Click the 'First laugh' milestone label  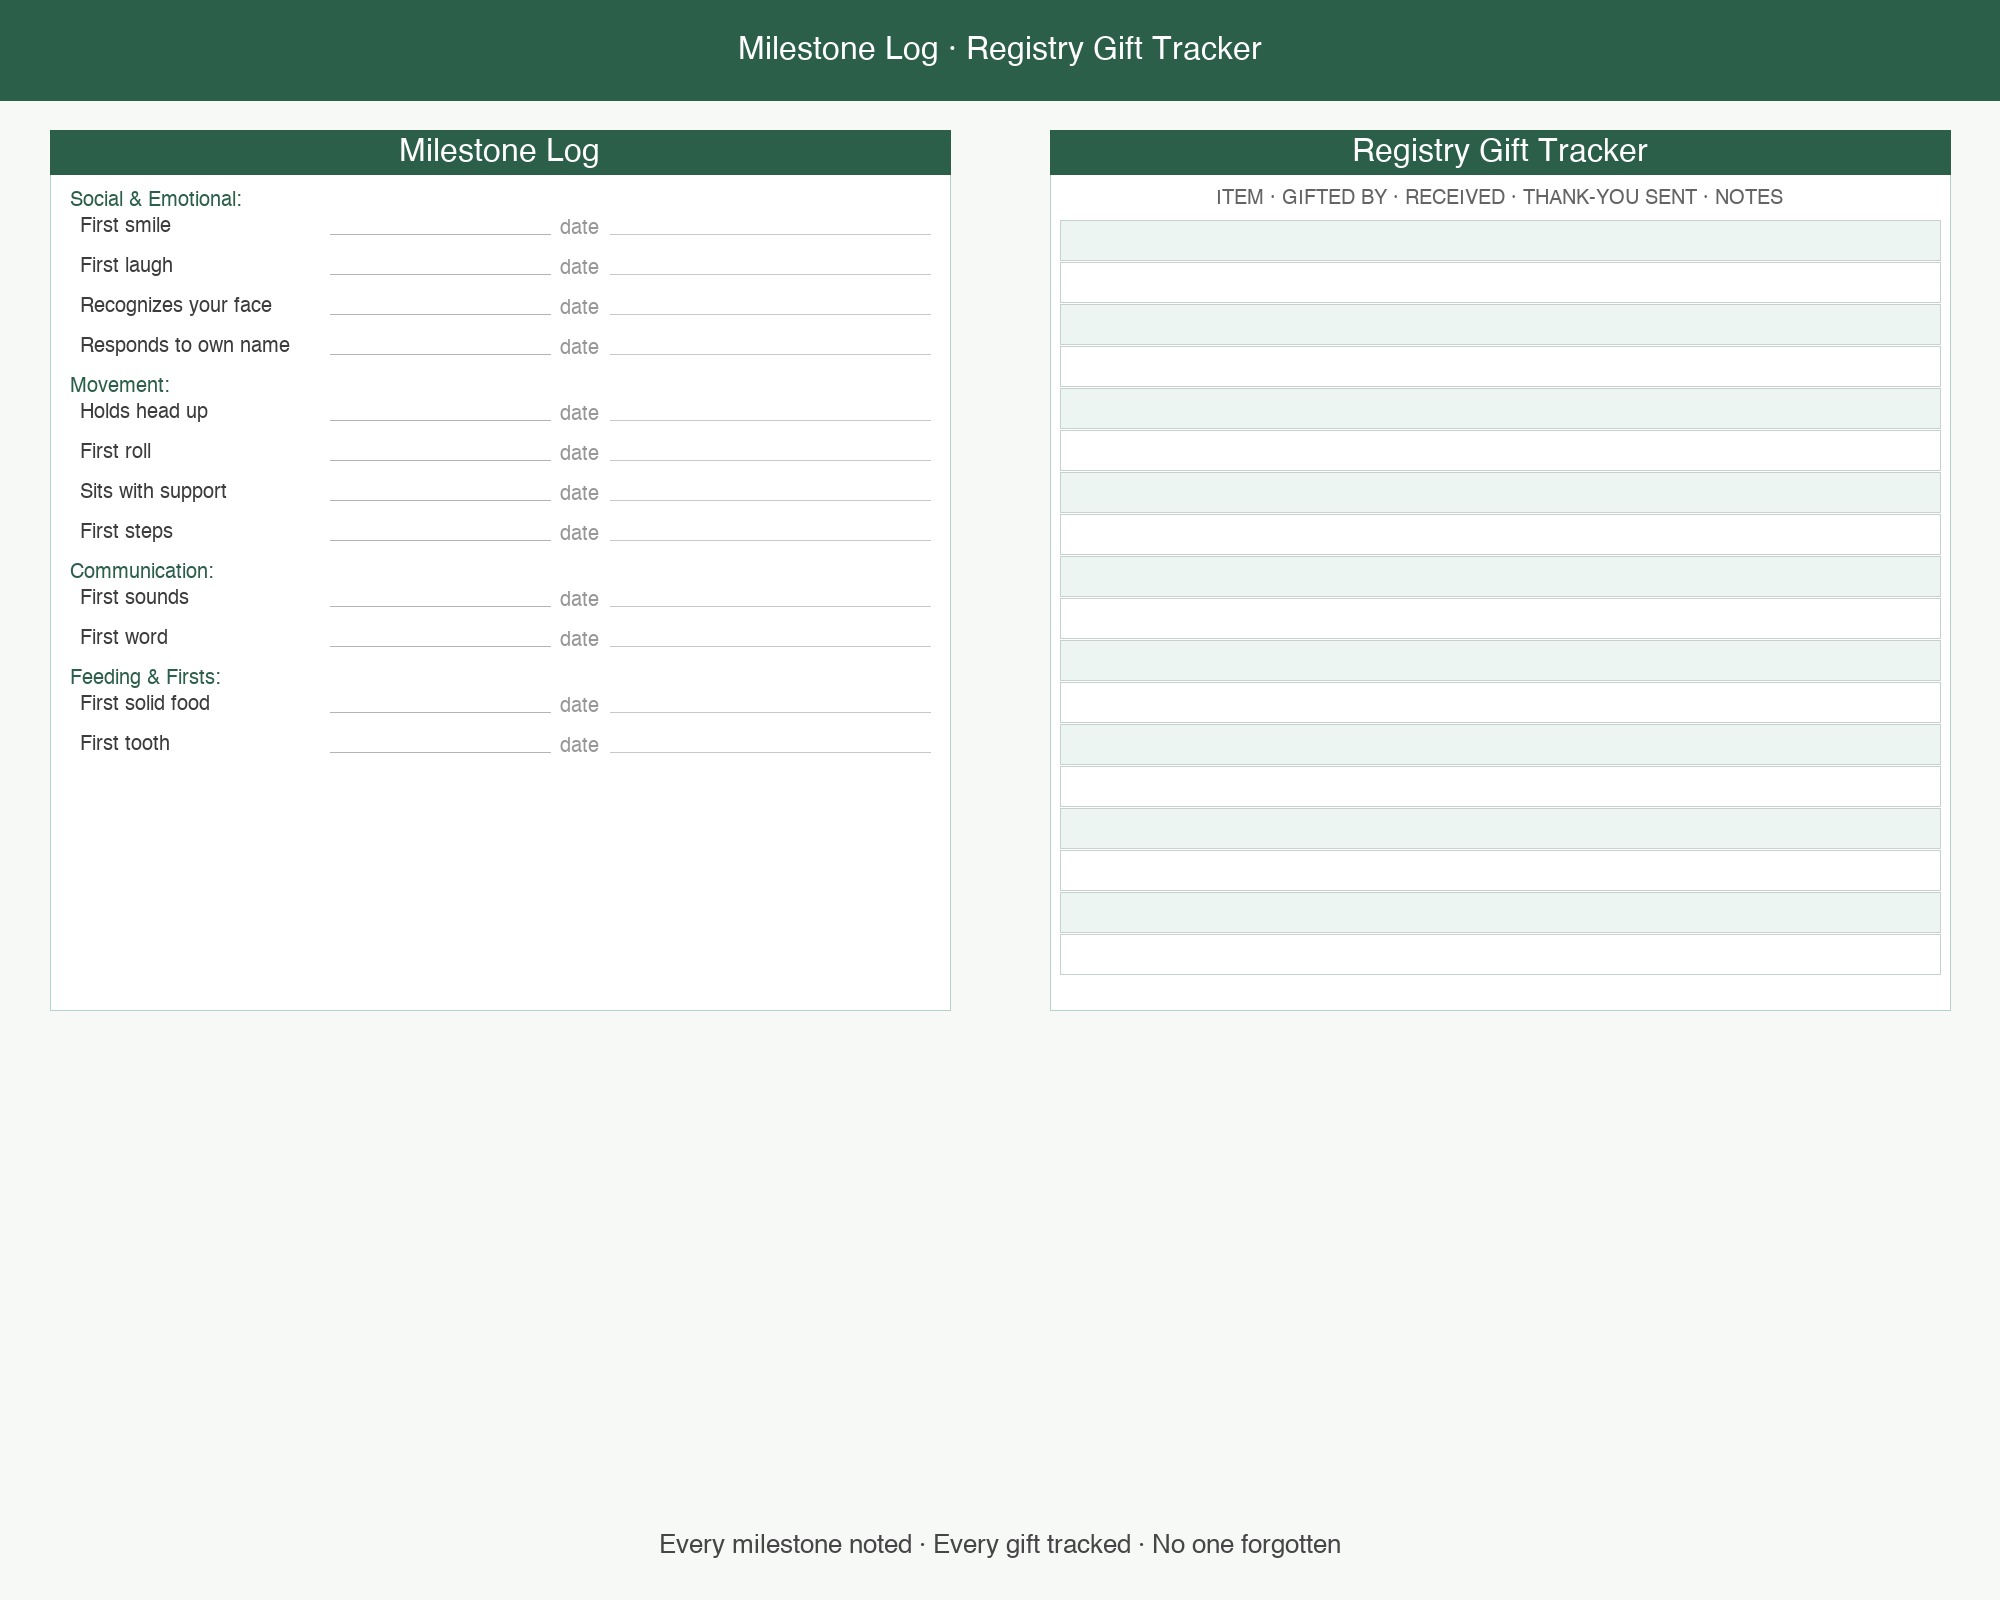point(126,266)
